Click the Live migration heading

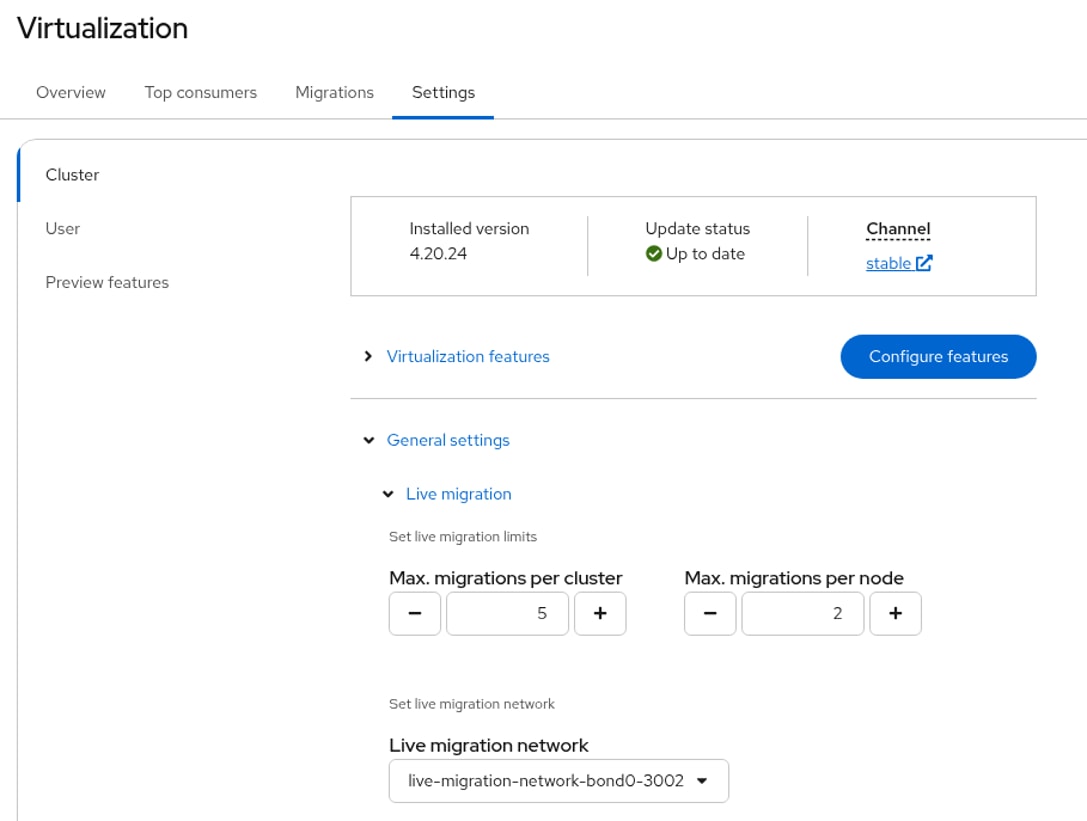coord(458,494)
